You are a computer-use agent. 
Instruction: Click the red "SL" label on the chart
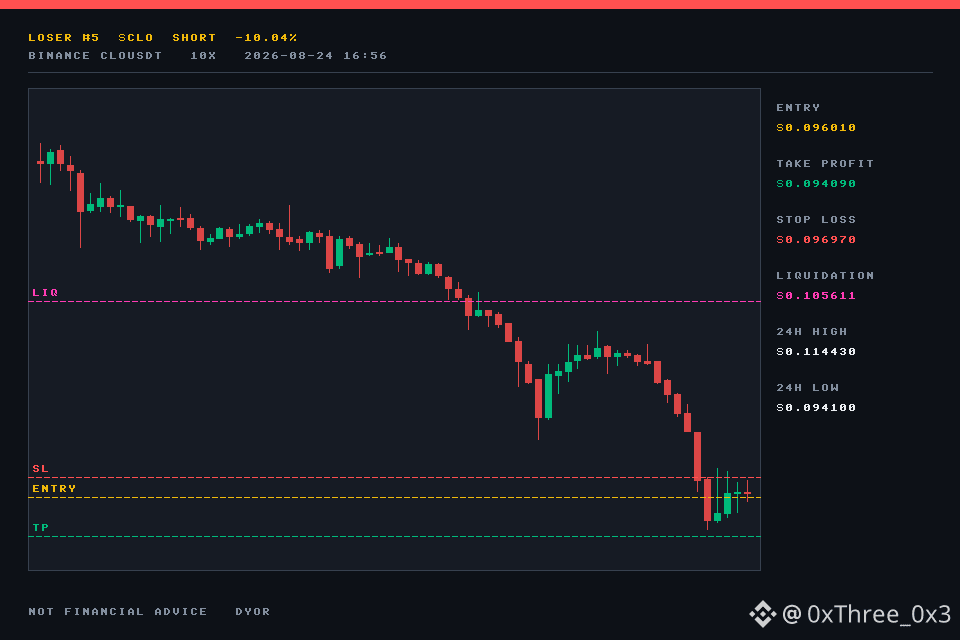pos(40,469)
